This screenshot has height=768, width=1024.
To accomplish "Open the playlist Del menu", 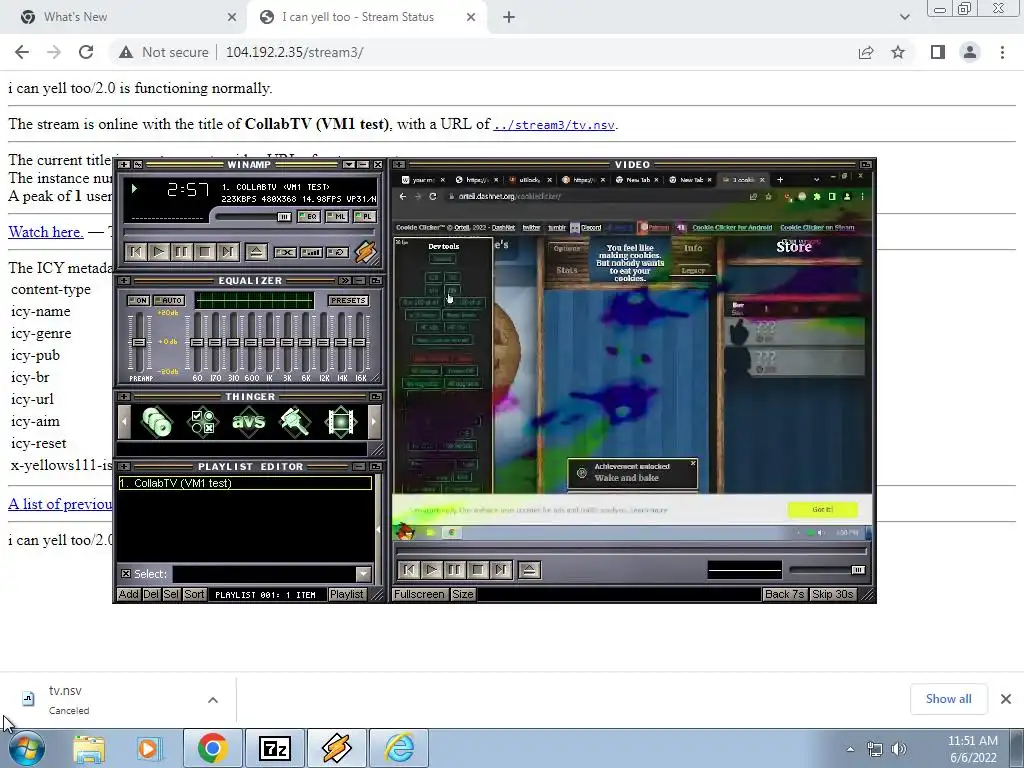I will tap(151, 594).
